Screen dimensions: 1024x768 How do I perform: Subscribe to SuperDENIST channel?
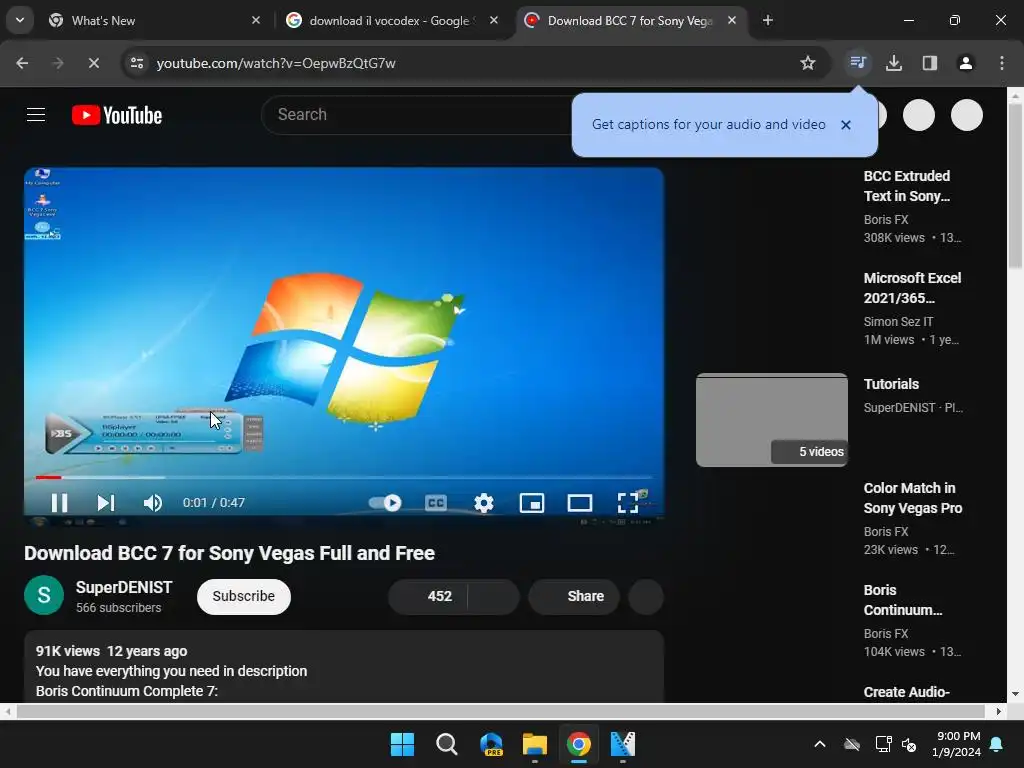(244, 596)
